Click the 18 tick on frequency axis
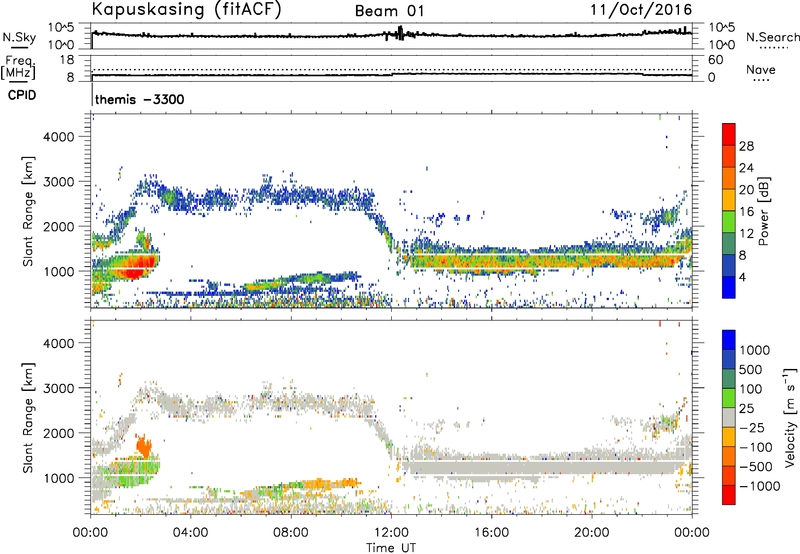800x554 pixels. pyautogui.click(x=67, y=60)
